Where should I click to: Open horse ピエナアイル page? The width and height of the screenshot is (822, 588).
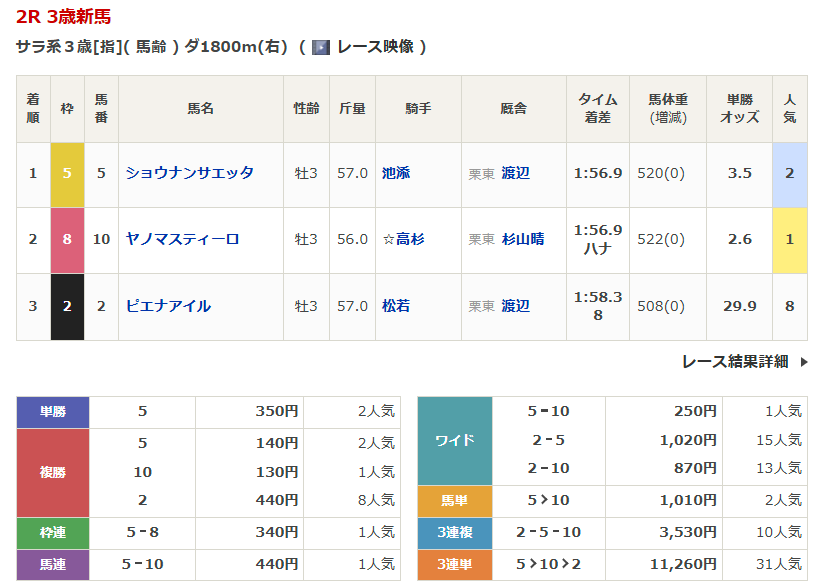click(168, 306)
